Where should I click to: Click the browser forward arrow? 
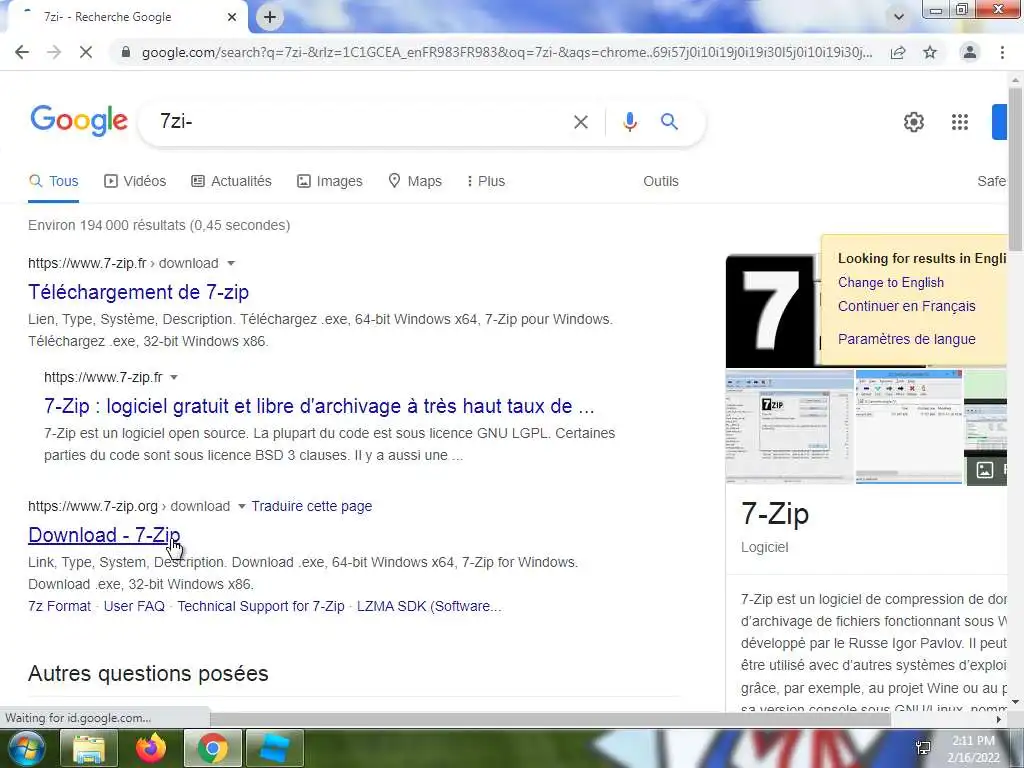(54, 52)
